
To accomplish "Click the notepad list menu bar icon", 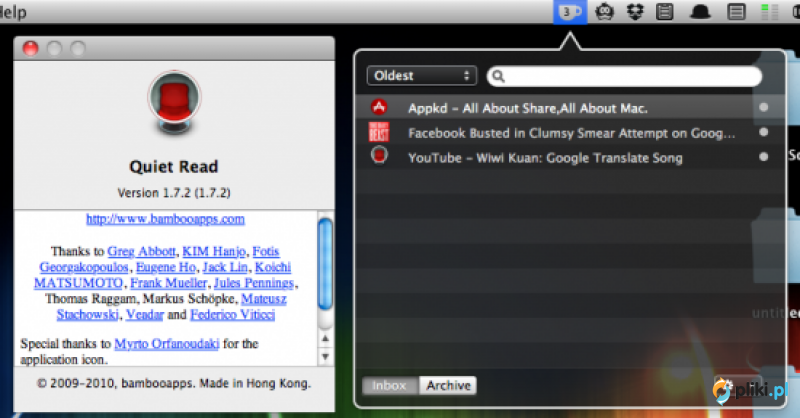I will click(x=665, y=11).
